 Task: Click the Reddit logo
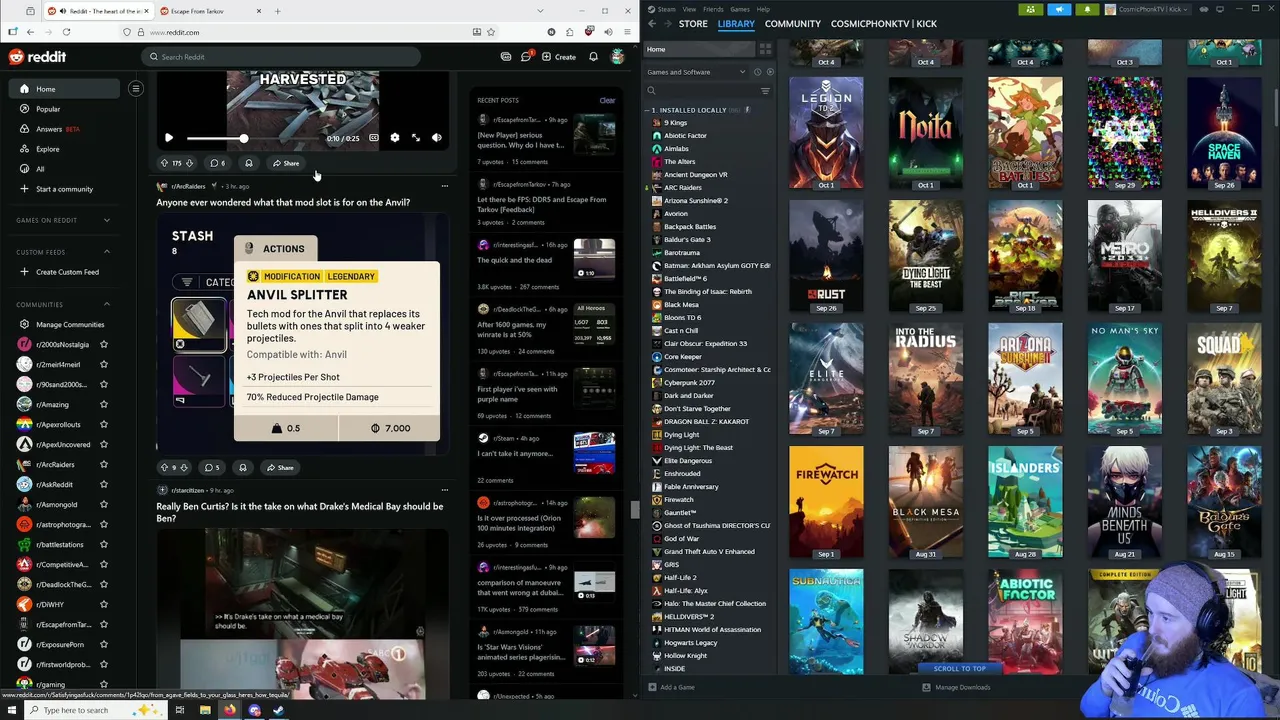coord(37,57)
